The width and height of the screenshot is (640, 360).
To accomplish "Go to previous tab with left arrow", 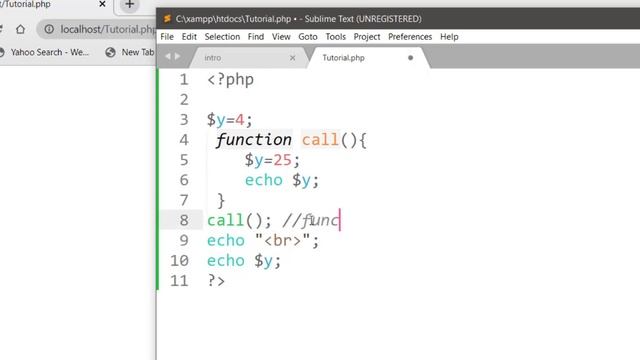I will [168, 56].
